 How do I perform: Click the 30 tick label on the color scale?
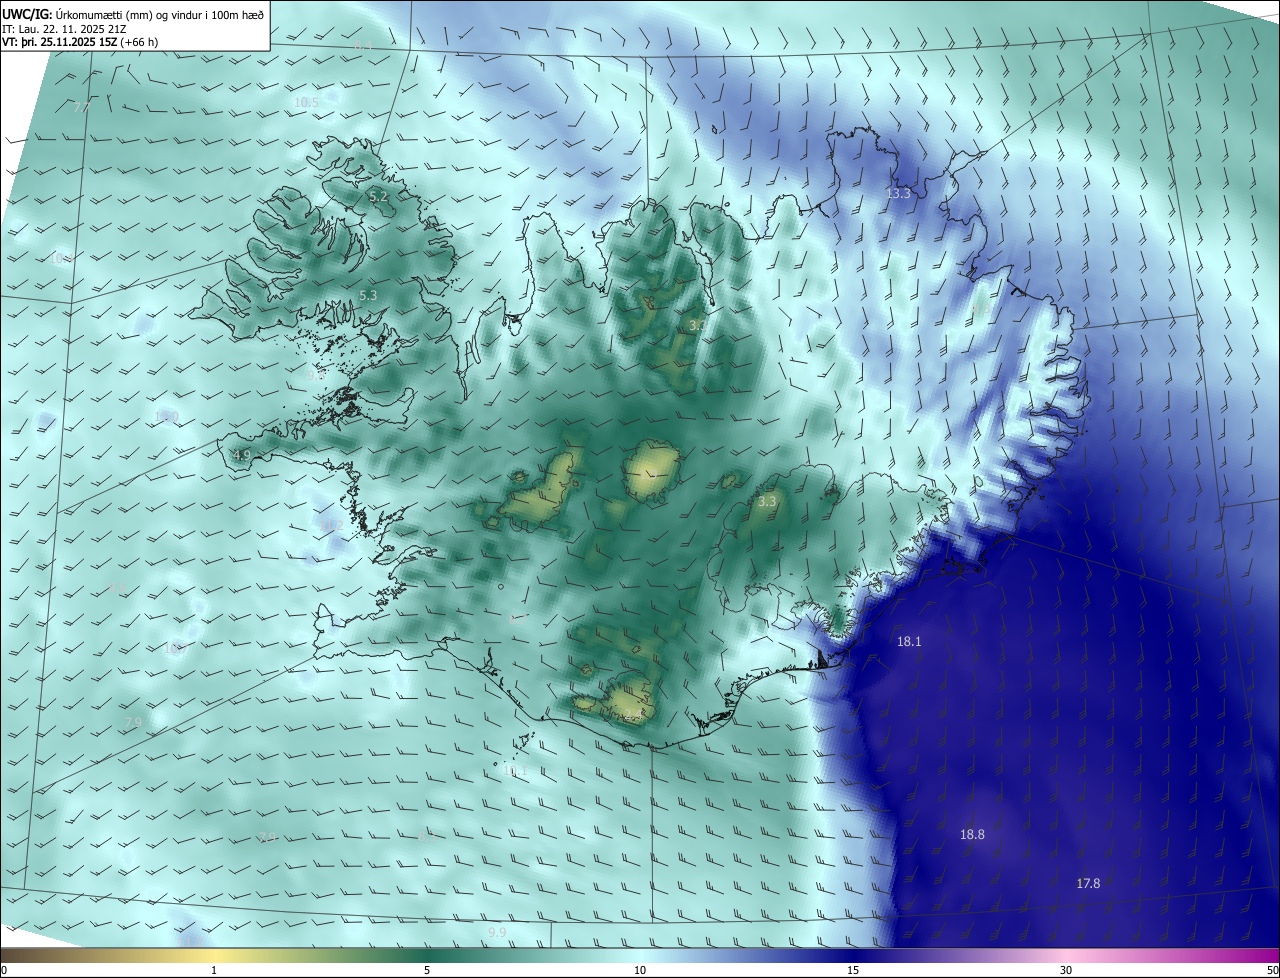[x=1066, y=970]
